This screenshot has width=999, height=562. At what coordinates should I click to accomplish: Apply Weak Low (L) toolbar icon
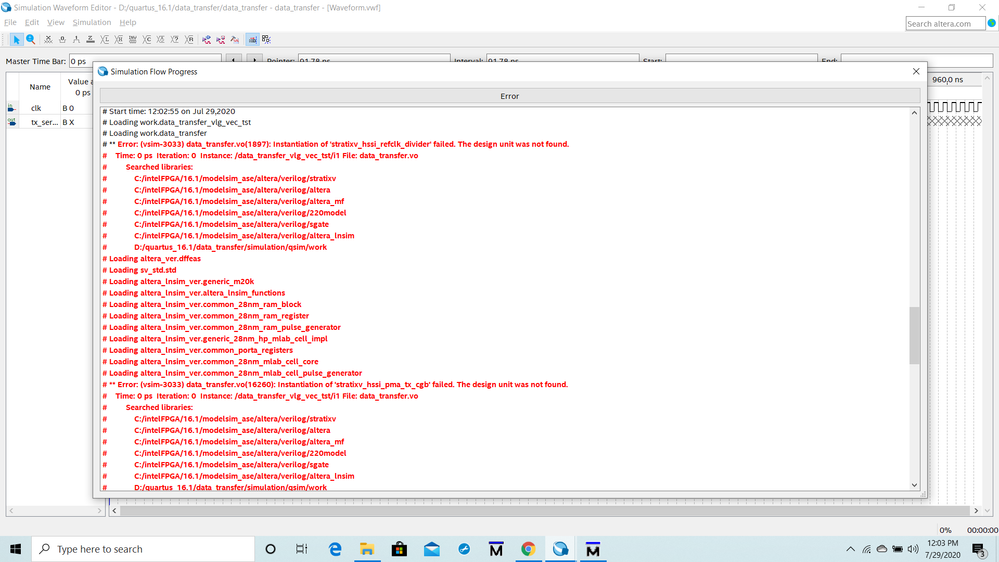[104, 40]
